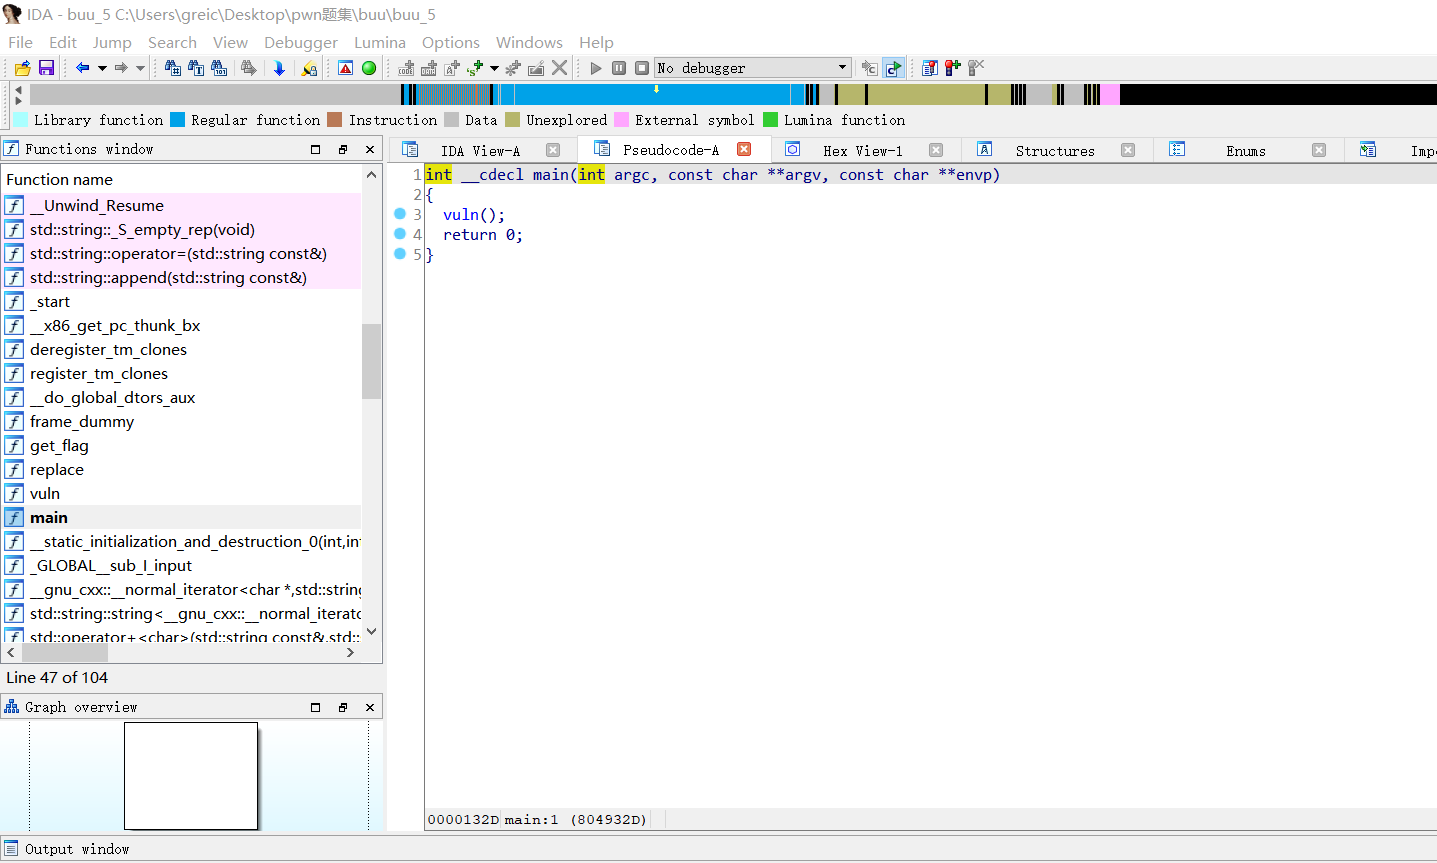Pause the process with the pause button
The image size is (1437, 863).
coord(619,68)
